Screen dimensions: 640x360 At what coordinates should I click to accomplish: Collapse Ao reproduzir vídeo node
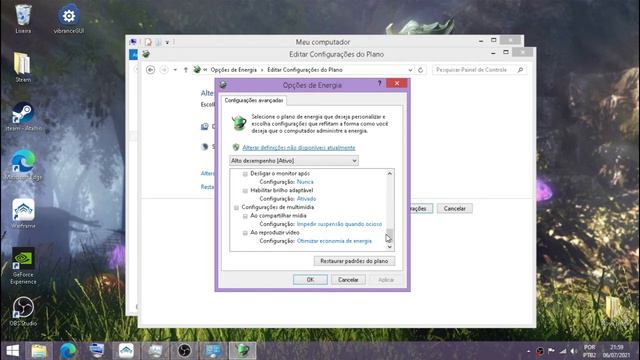[x=245, y=233]
